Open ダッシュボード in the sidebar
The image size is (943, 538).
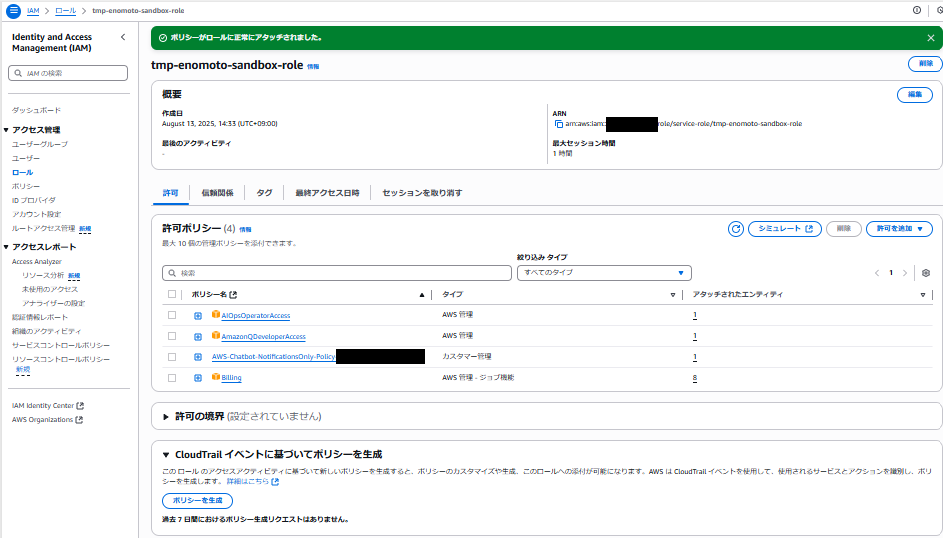pyautogui.click(x=36, y=111)
